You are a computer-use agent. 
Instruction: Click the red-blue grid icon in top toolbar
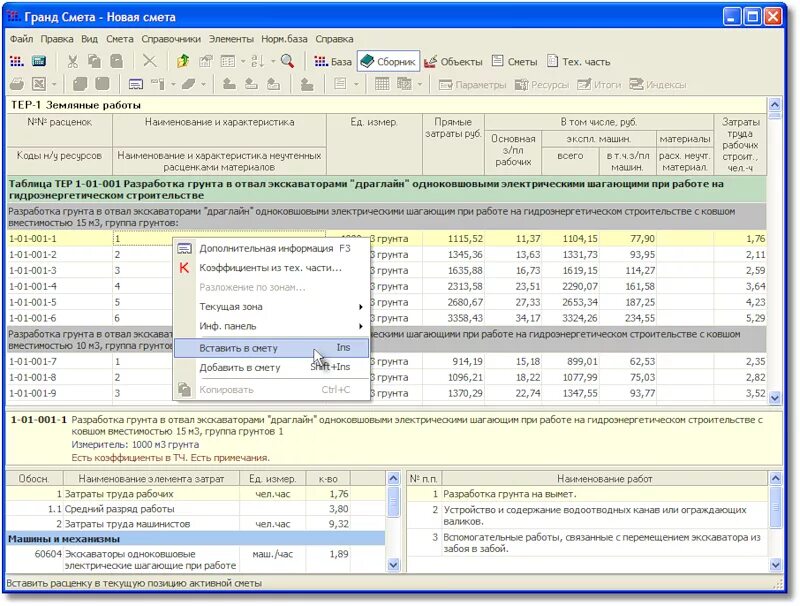coord(17,62)
